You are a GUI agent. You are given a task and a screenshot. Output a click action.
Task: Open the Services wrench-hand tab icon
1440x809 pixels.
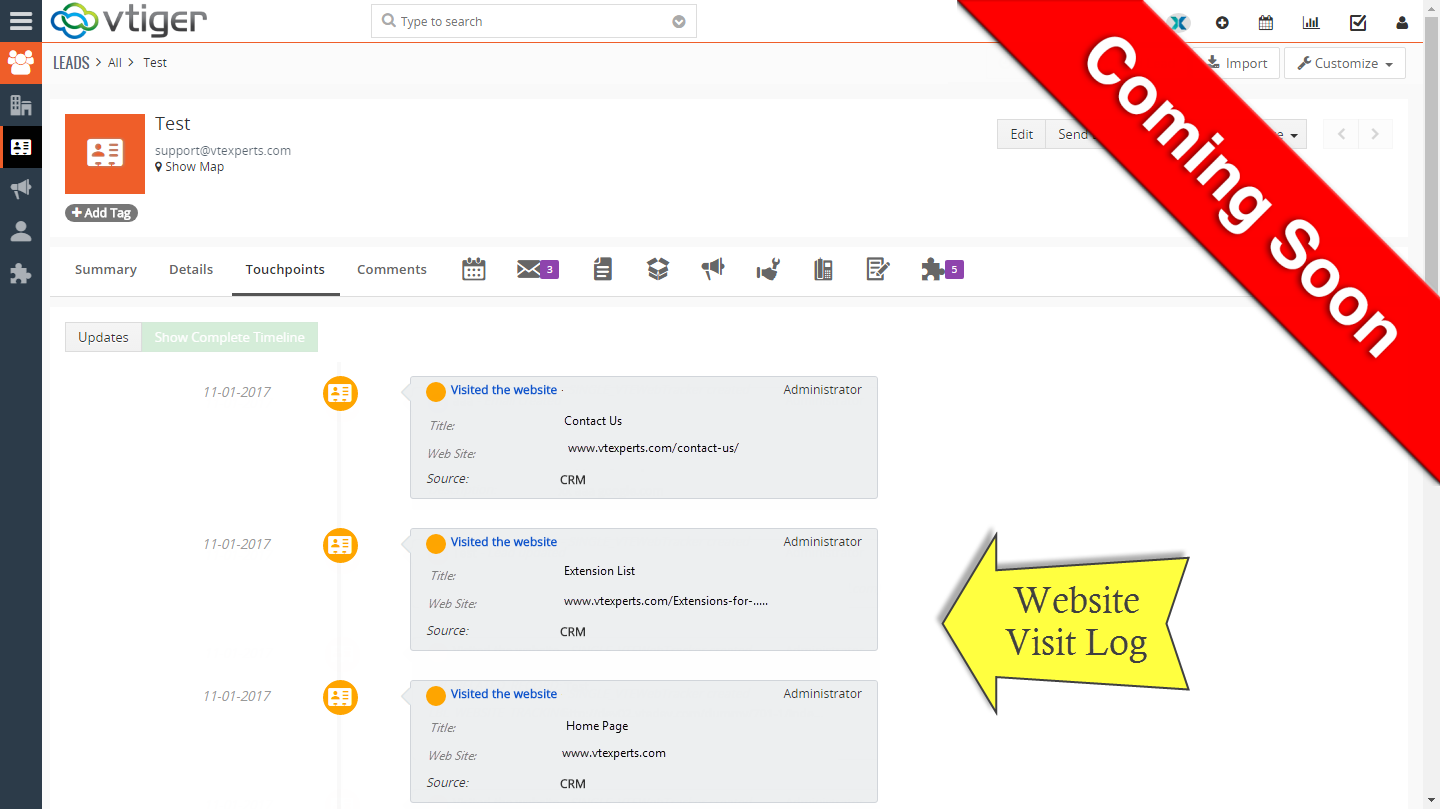pyautogui.click(x=768, y=269)
